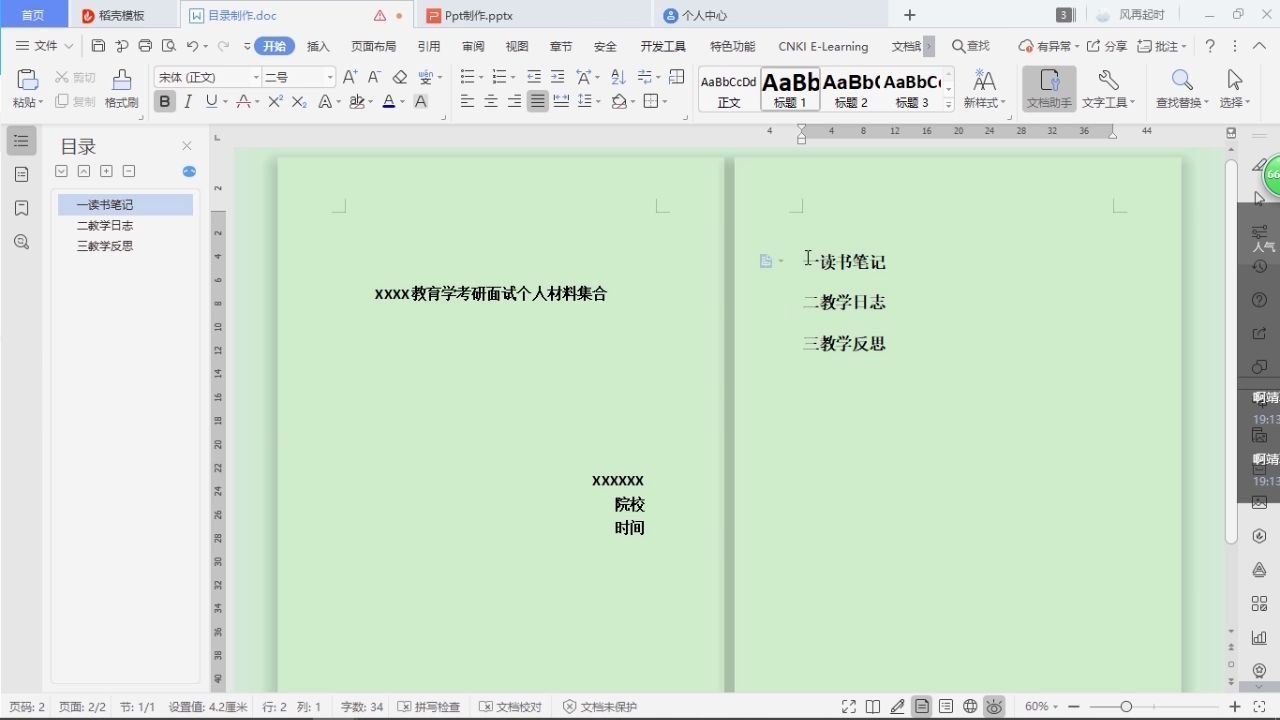
Task: Click the Print icon in quick toolbar
Action: pyautogui.click(x=145, y=46)
